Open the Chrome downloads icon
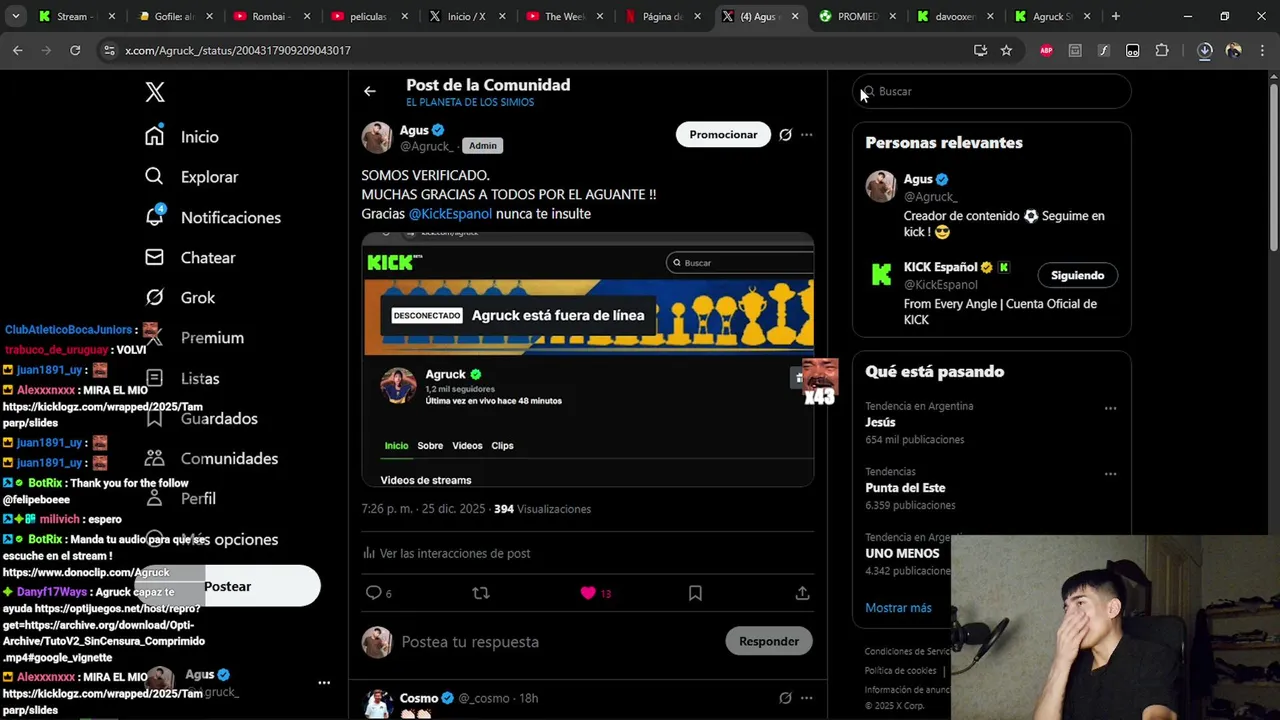This screenshot has width=1280, height=720. point(1204,50)
